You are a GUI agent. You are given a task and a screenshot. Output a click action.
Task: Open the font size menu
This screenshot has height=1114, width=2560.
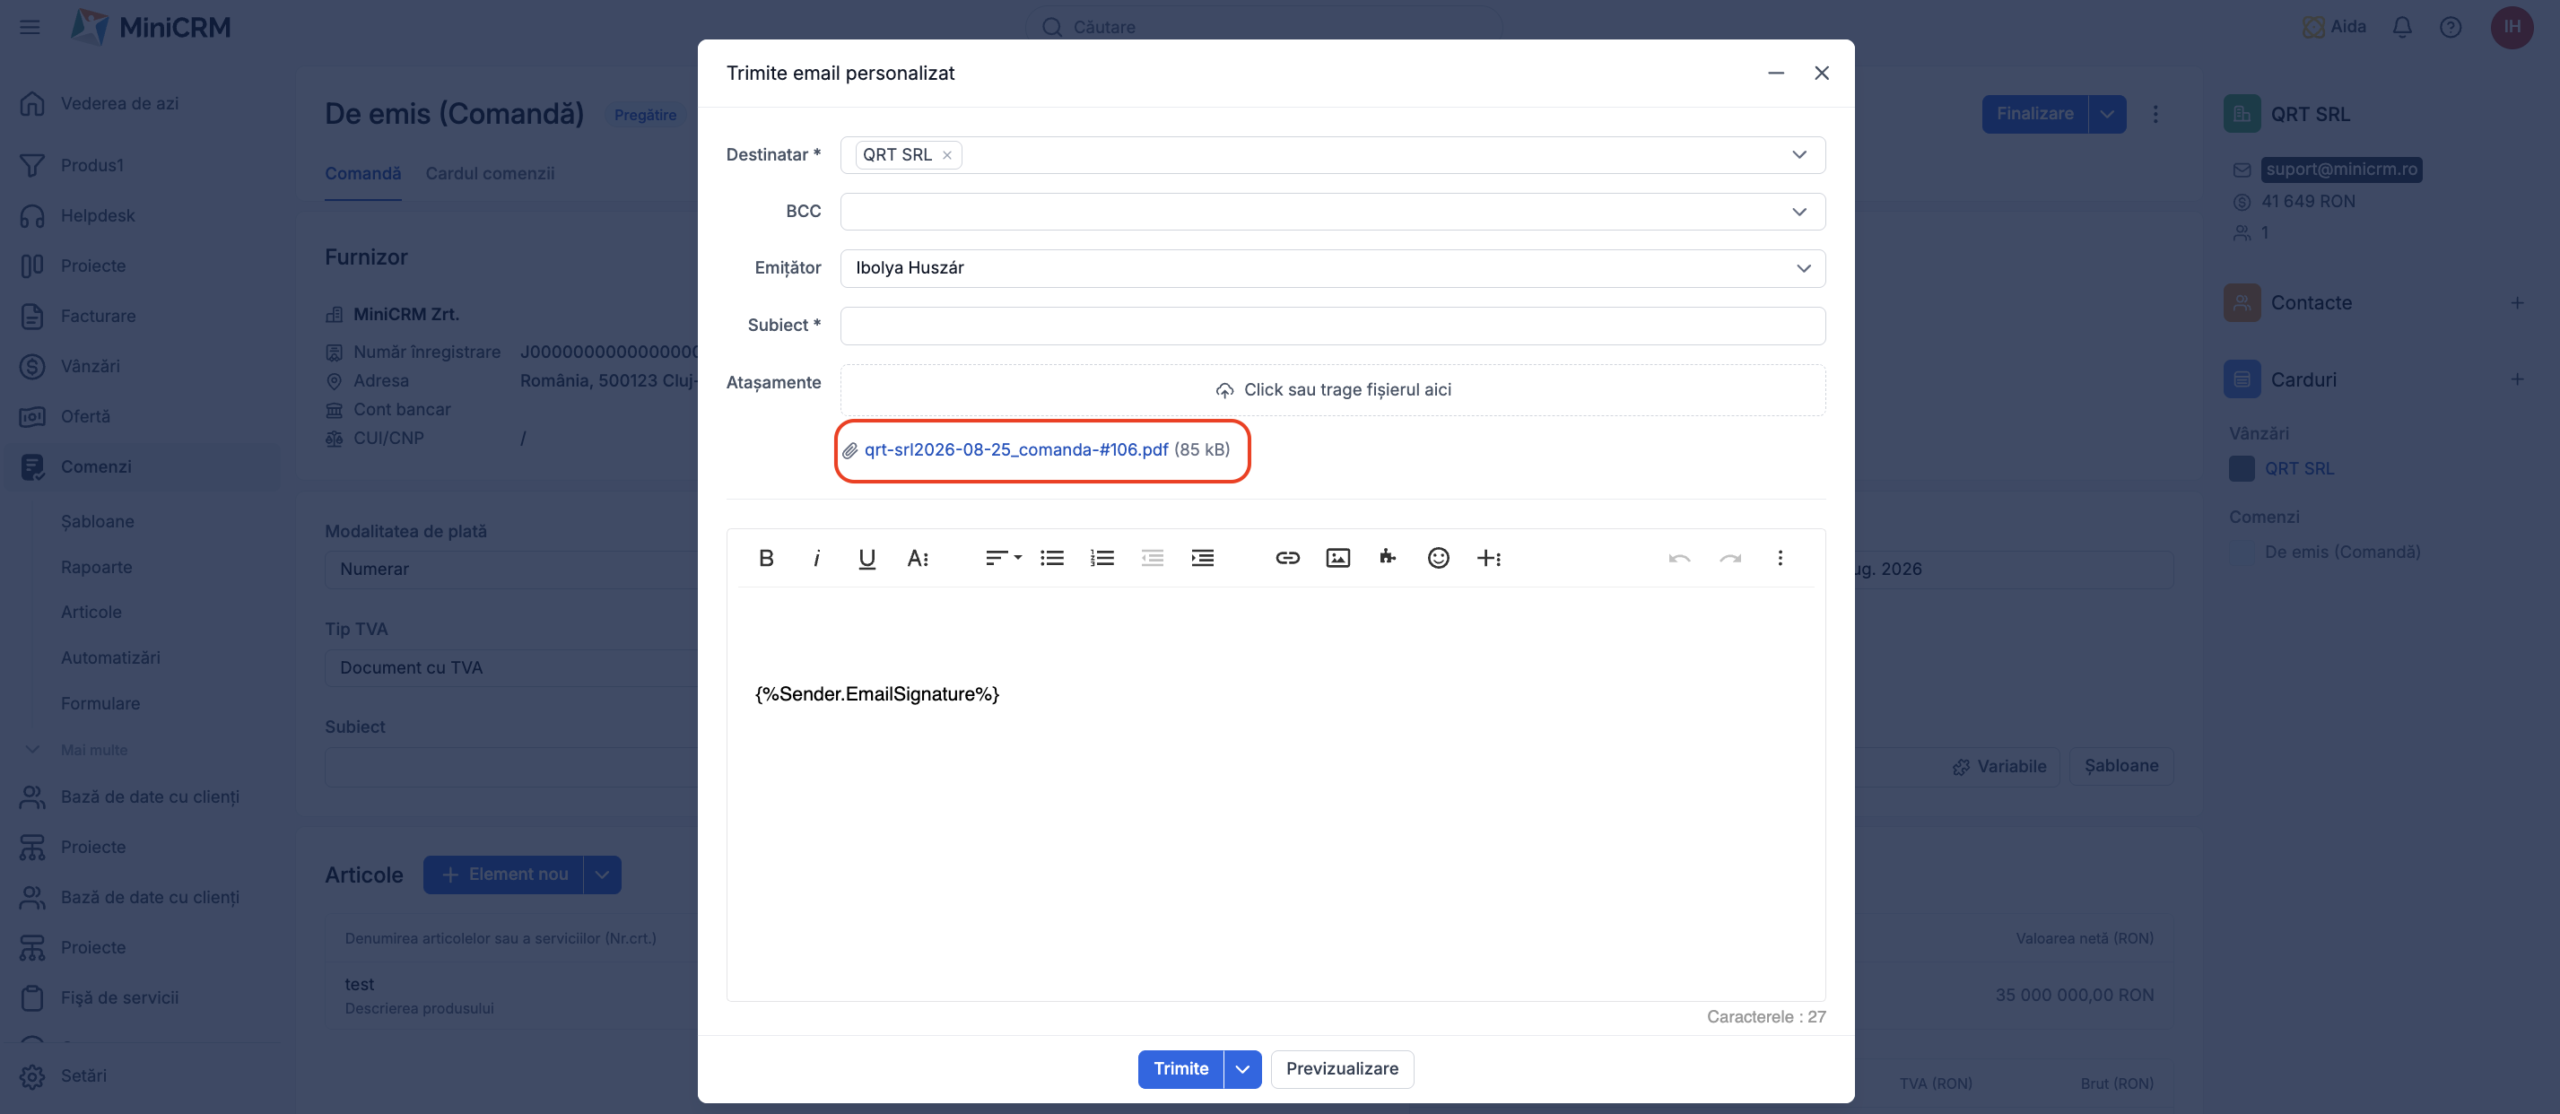click(918, 558)
